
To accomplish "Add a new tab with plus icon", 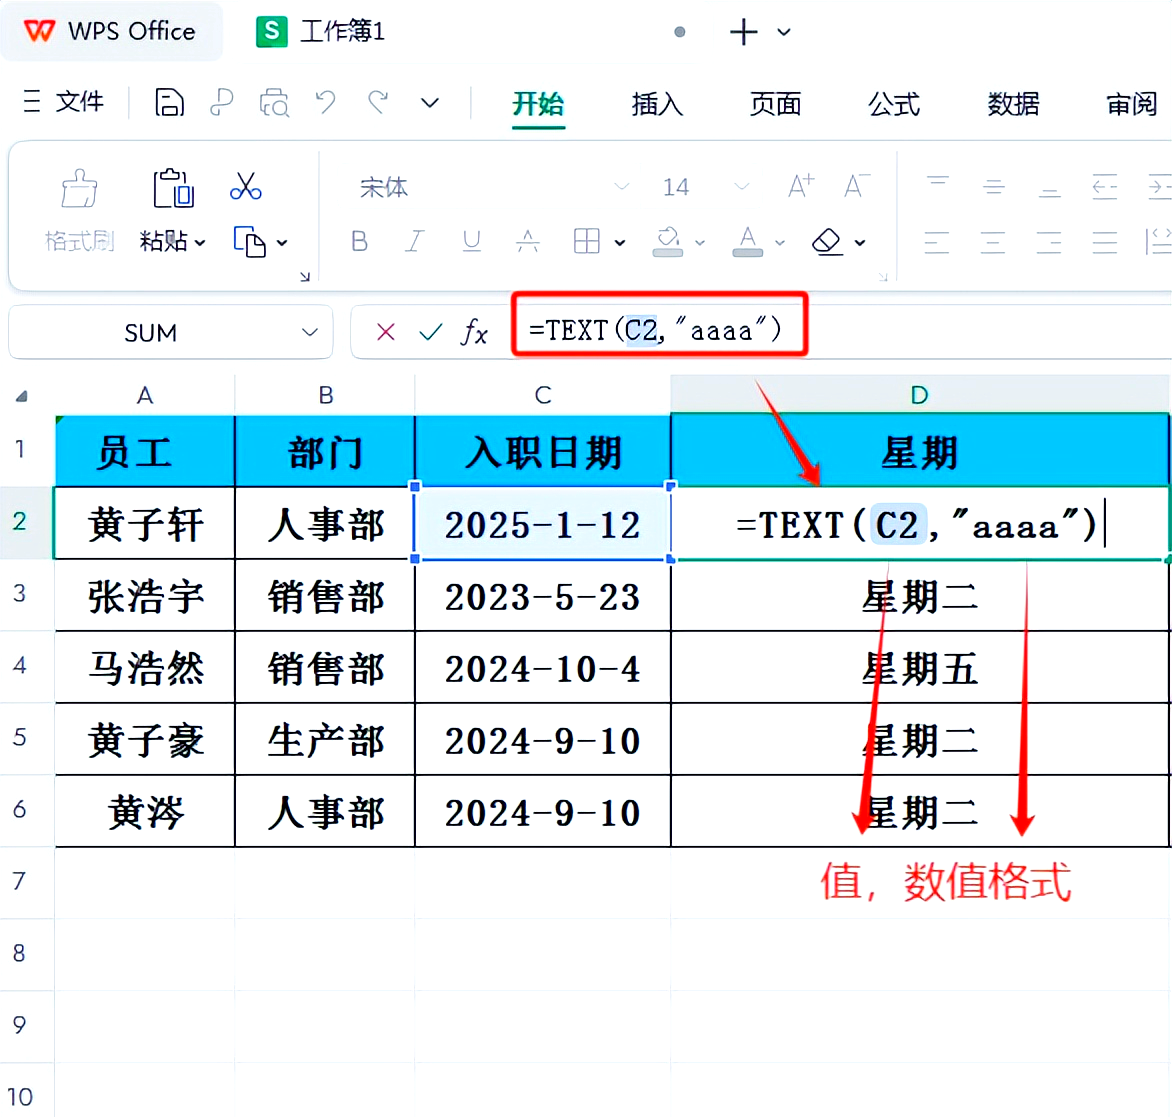I will [743, 32].
